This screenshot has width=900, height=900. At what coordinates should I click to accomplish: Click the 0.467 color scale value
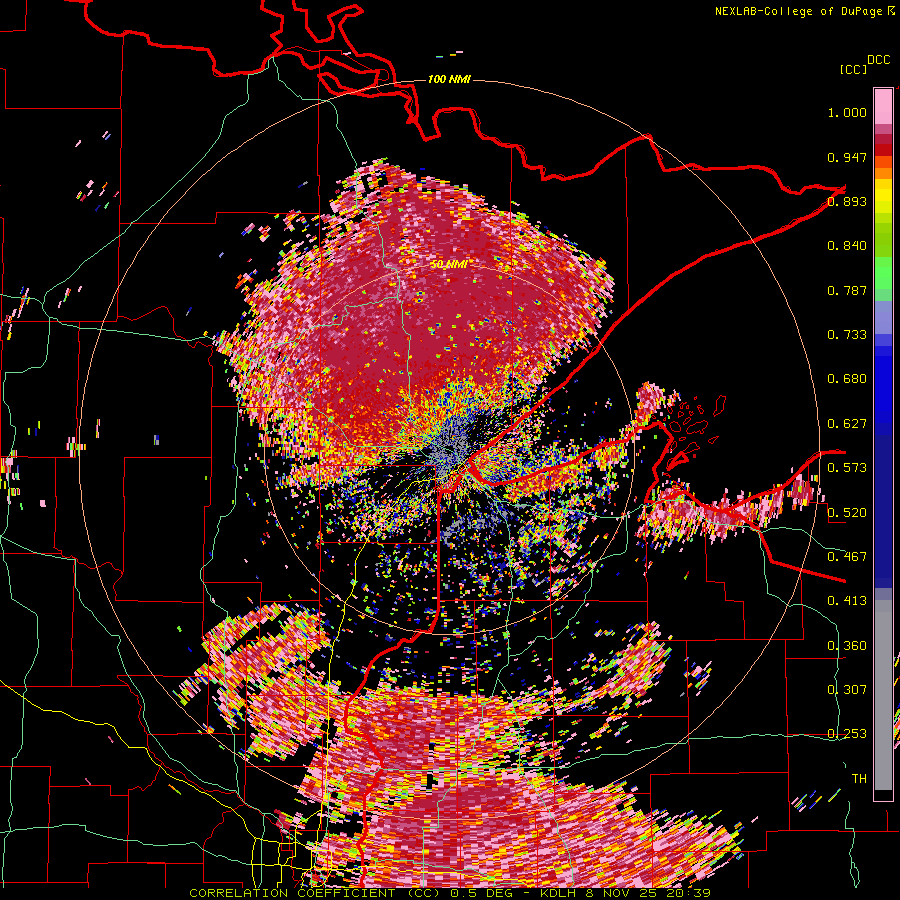(847, 557)
